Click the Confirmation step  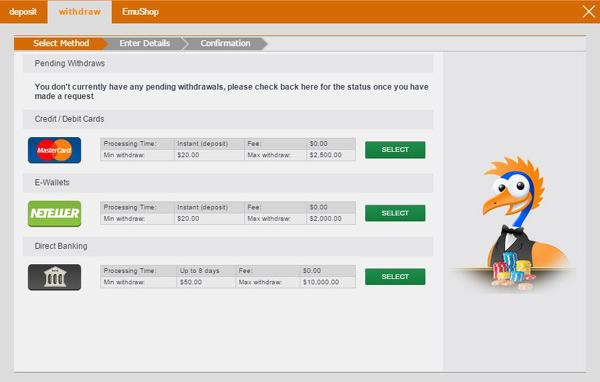225,43
